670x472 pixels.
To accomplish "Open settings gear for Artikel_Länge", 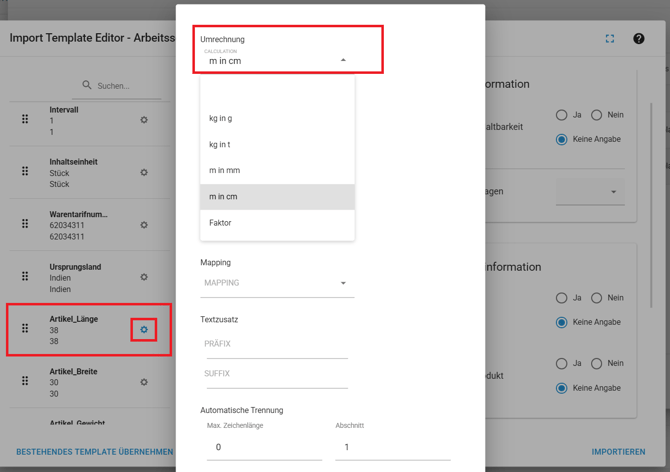I will tap(144, 329).
